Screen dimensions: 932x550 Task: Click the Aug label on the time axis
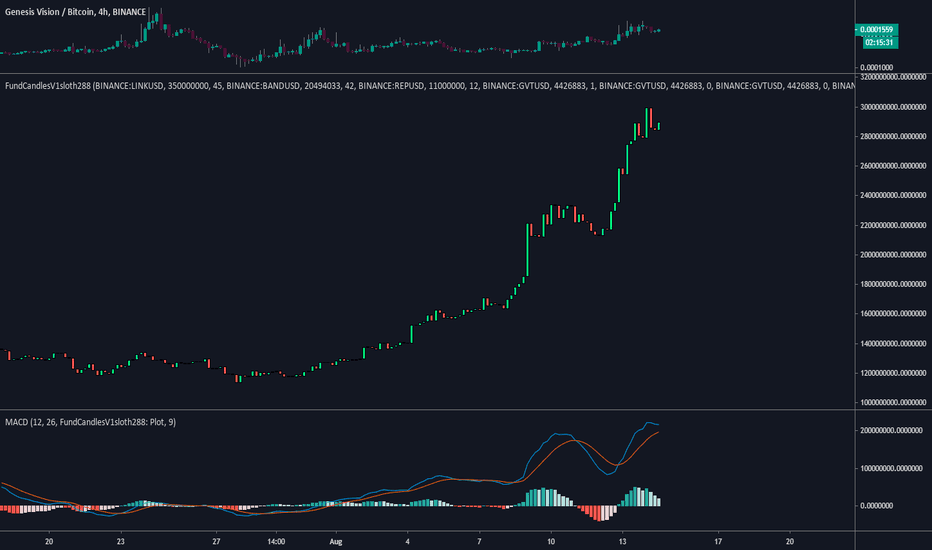click(x=336, y=542)
